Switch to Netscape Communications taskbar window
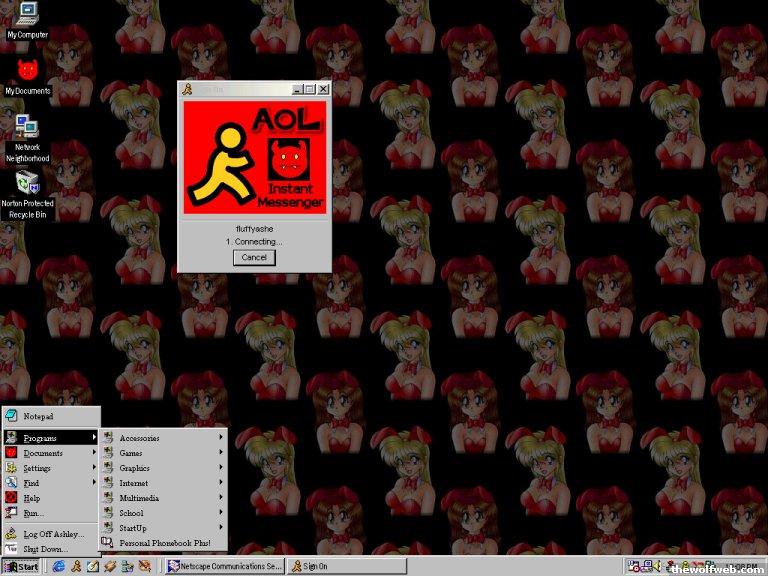768x576 pixels. pyautogui.click(x=224, y=566)
